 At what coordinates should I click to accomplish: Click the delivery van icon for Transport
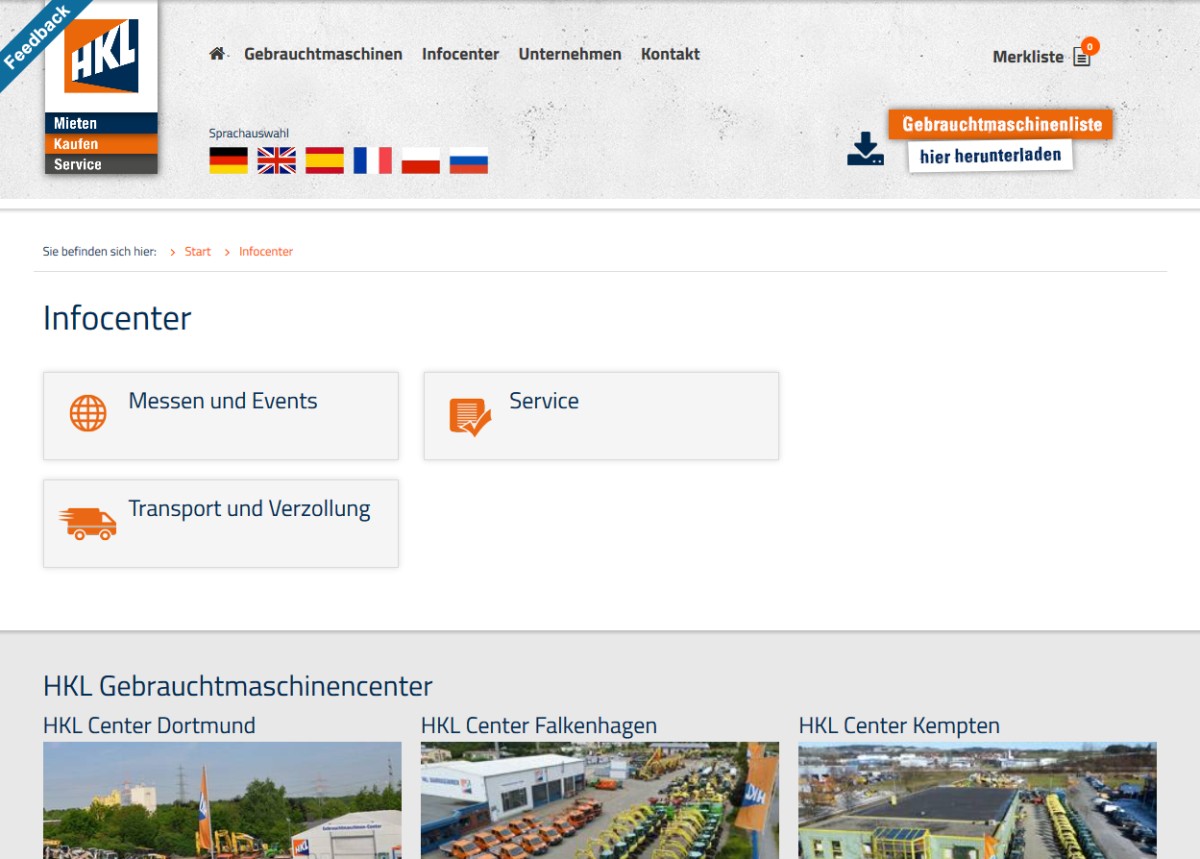pos(88,523)
